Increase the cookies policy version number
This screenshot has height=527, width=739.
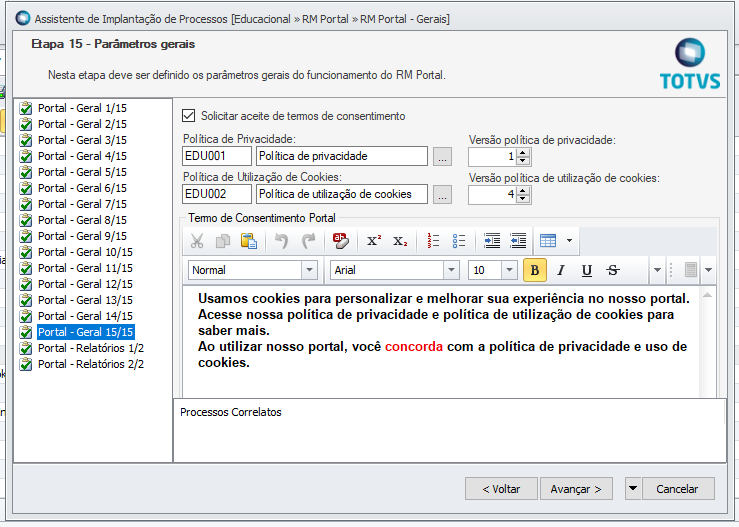click(x=523, y=190)
